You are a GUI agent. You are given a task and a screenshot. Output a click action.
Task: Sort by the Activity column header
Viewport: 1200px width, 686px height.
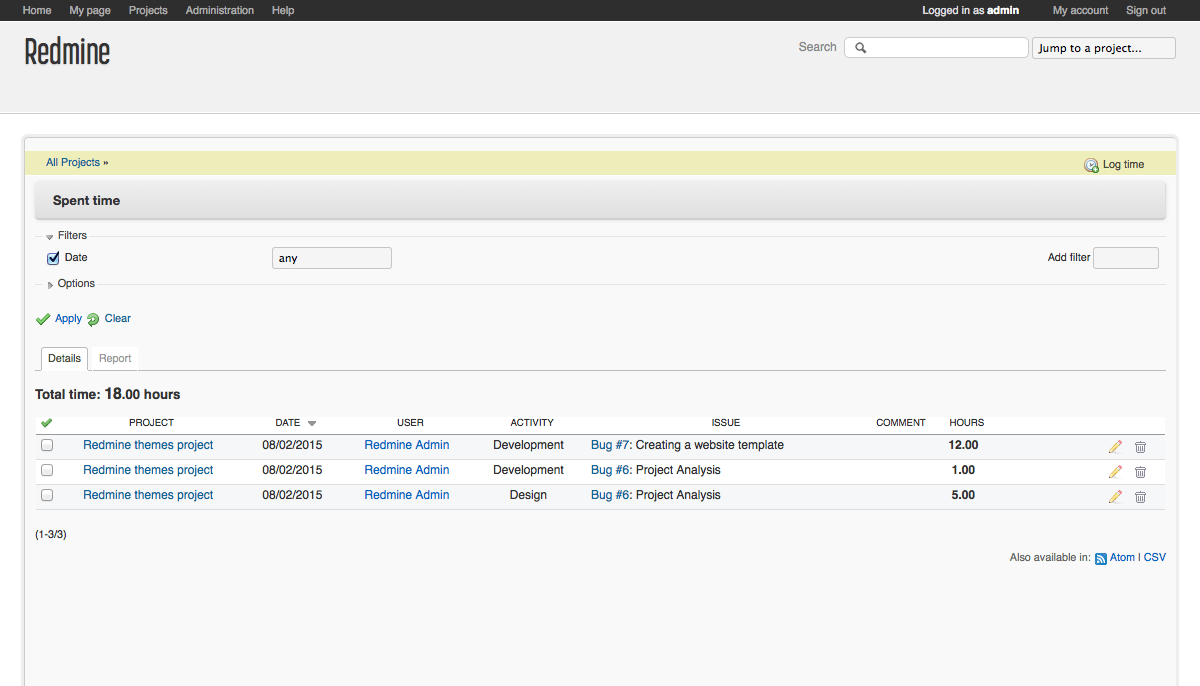coord(532,423)
